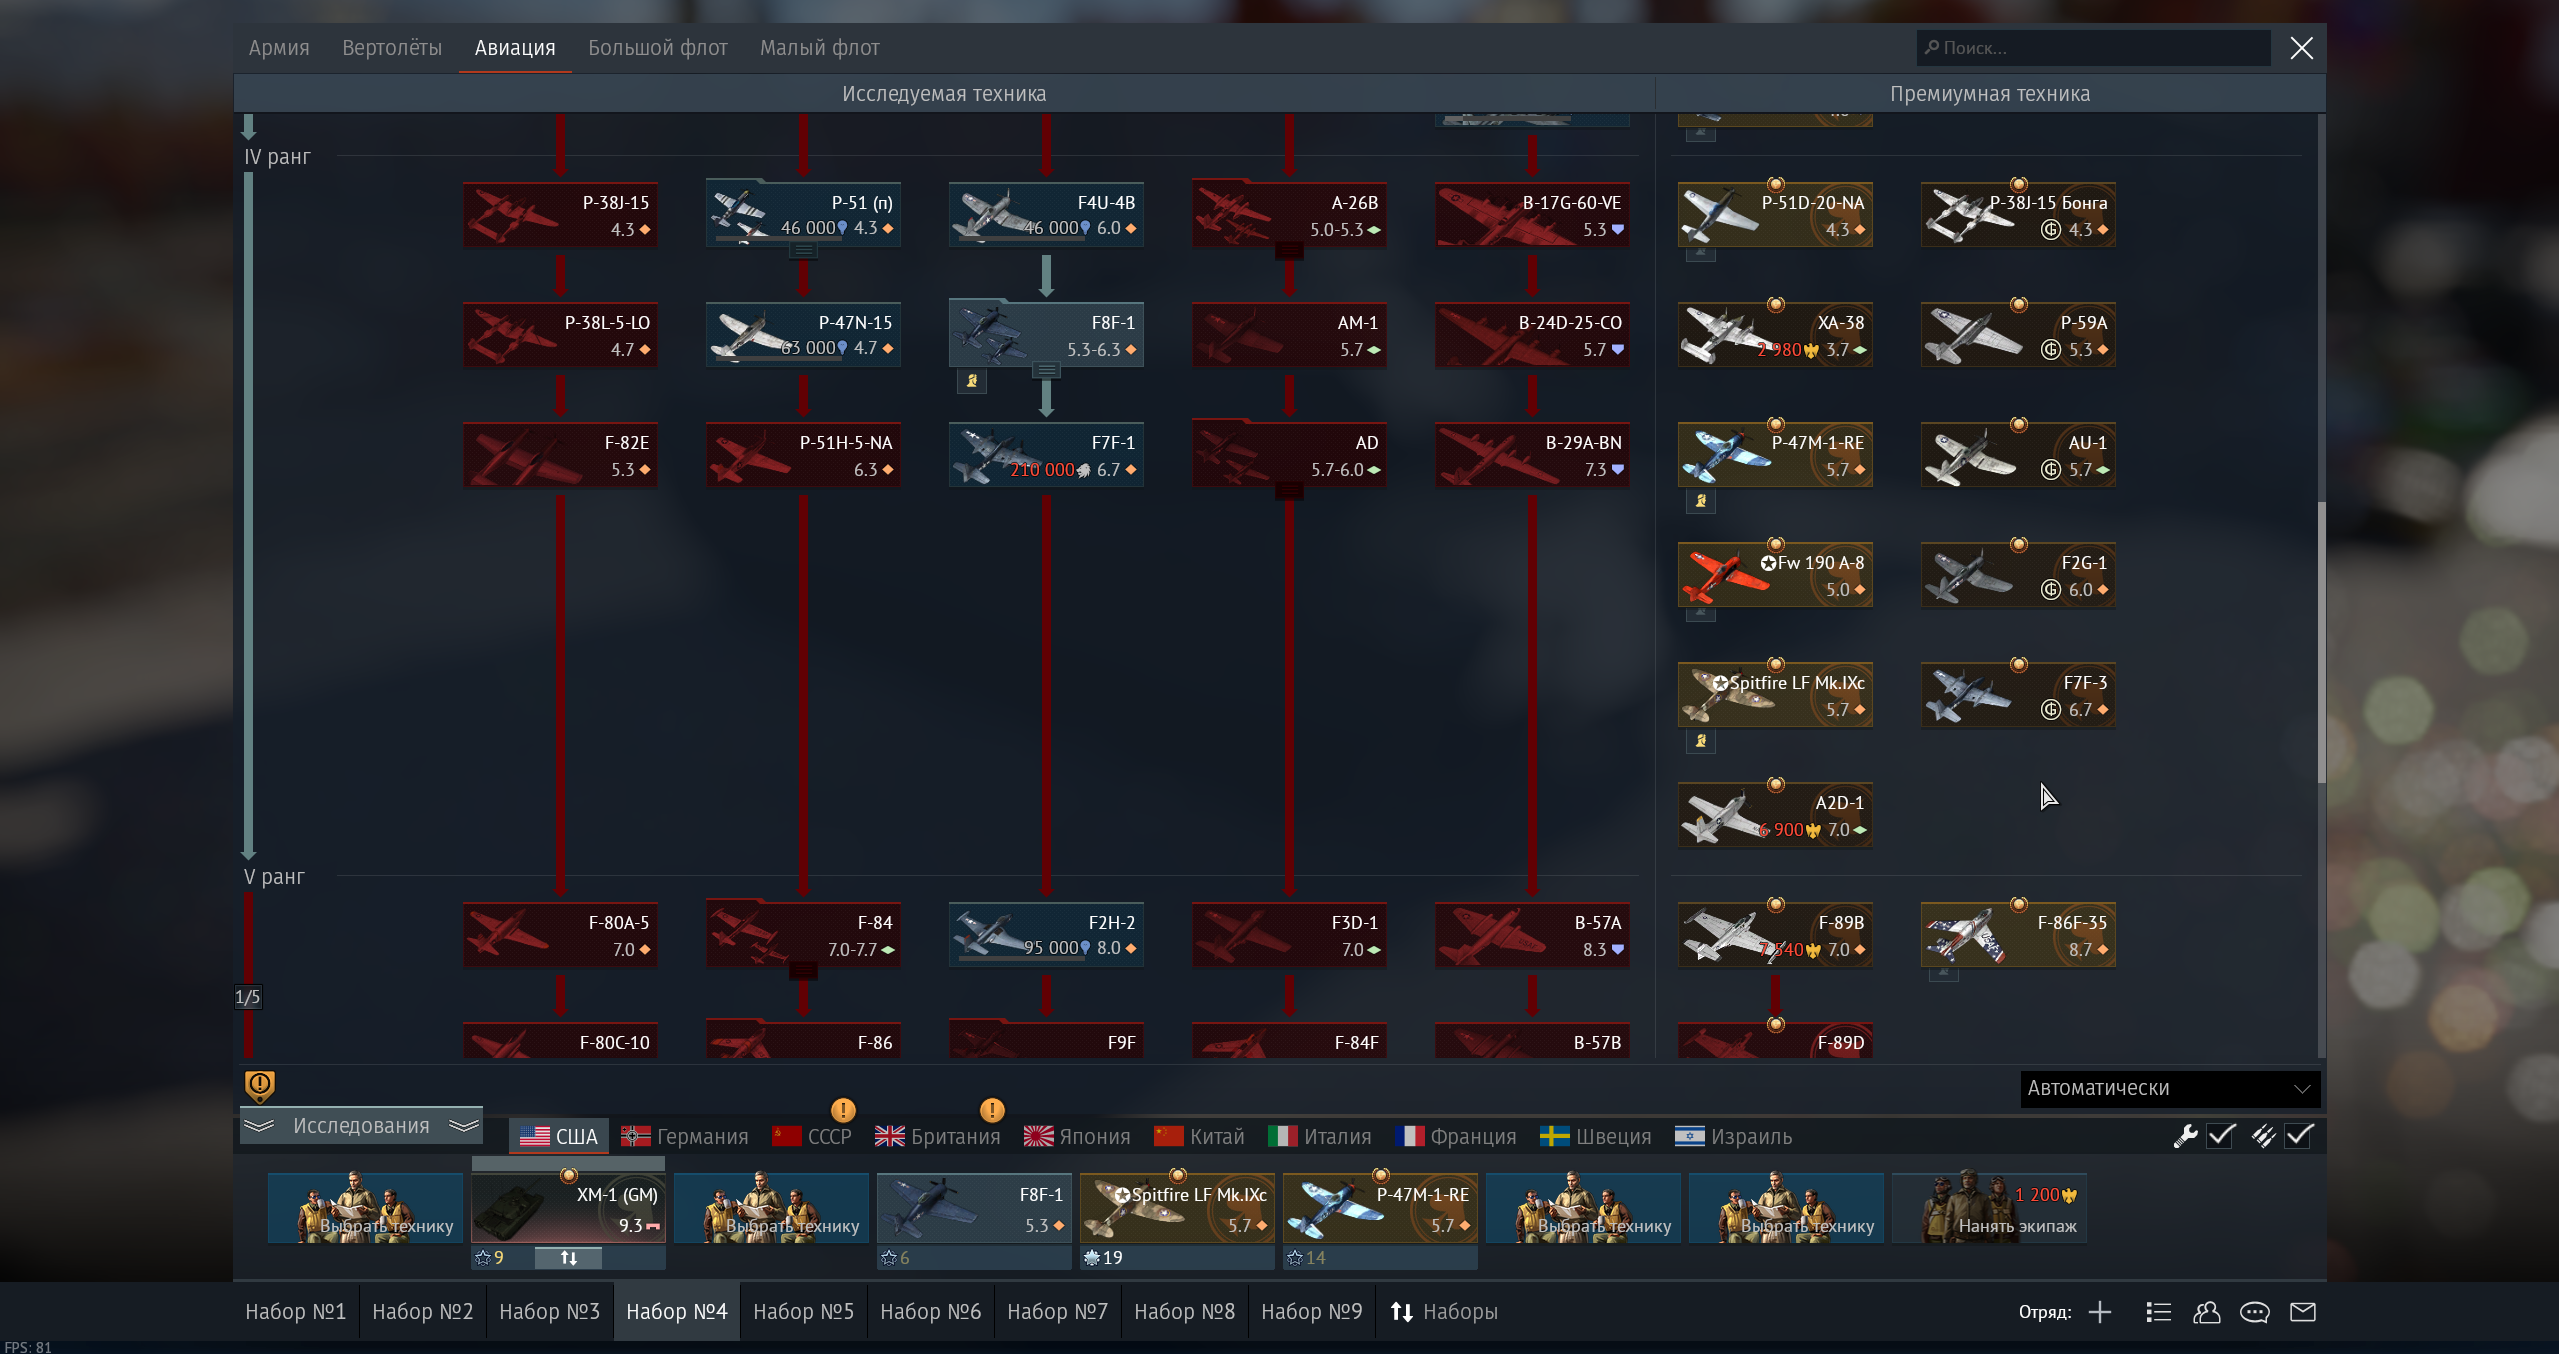Screen dimensions: 2559x1354
Task: Click the yellow warning shield icon
Action: click(x=260, y=1086)
